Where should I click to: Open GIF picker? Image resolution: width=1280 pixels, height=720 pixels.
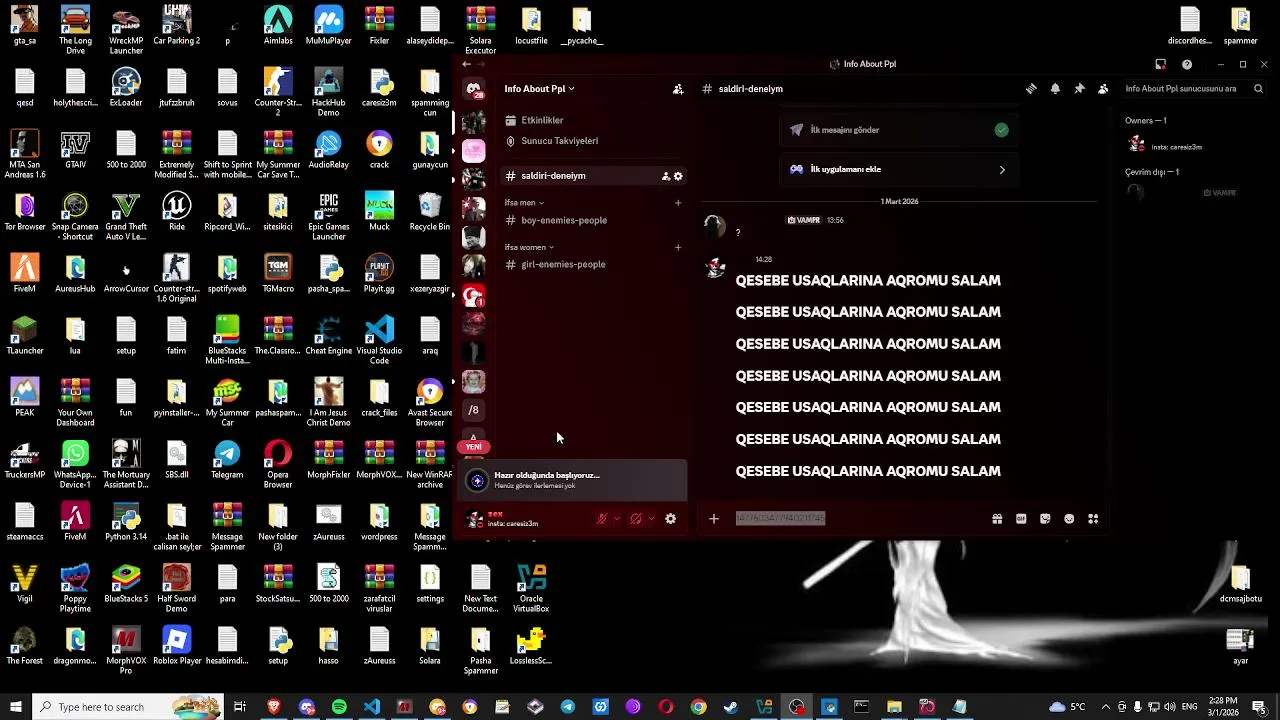[x=1021, y=519]
